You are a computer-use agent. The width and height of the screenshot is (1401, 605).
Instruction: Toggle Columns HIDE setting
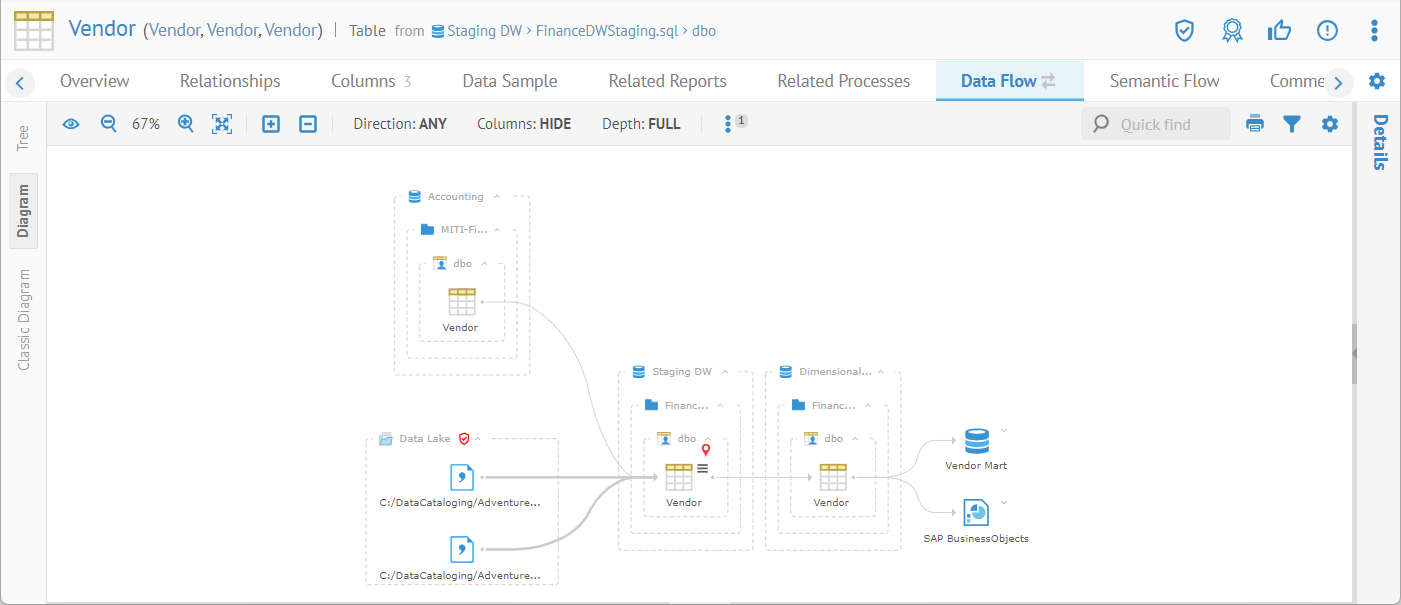[524, 124]
